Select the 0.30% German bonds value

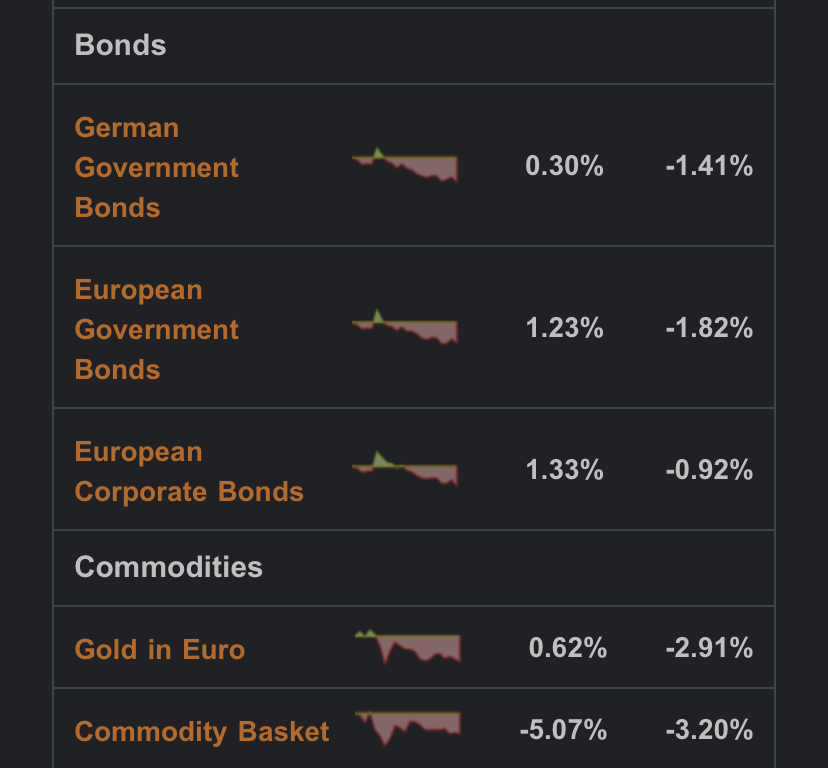564,166
